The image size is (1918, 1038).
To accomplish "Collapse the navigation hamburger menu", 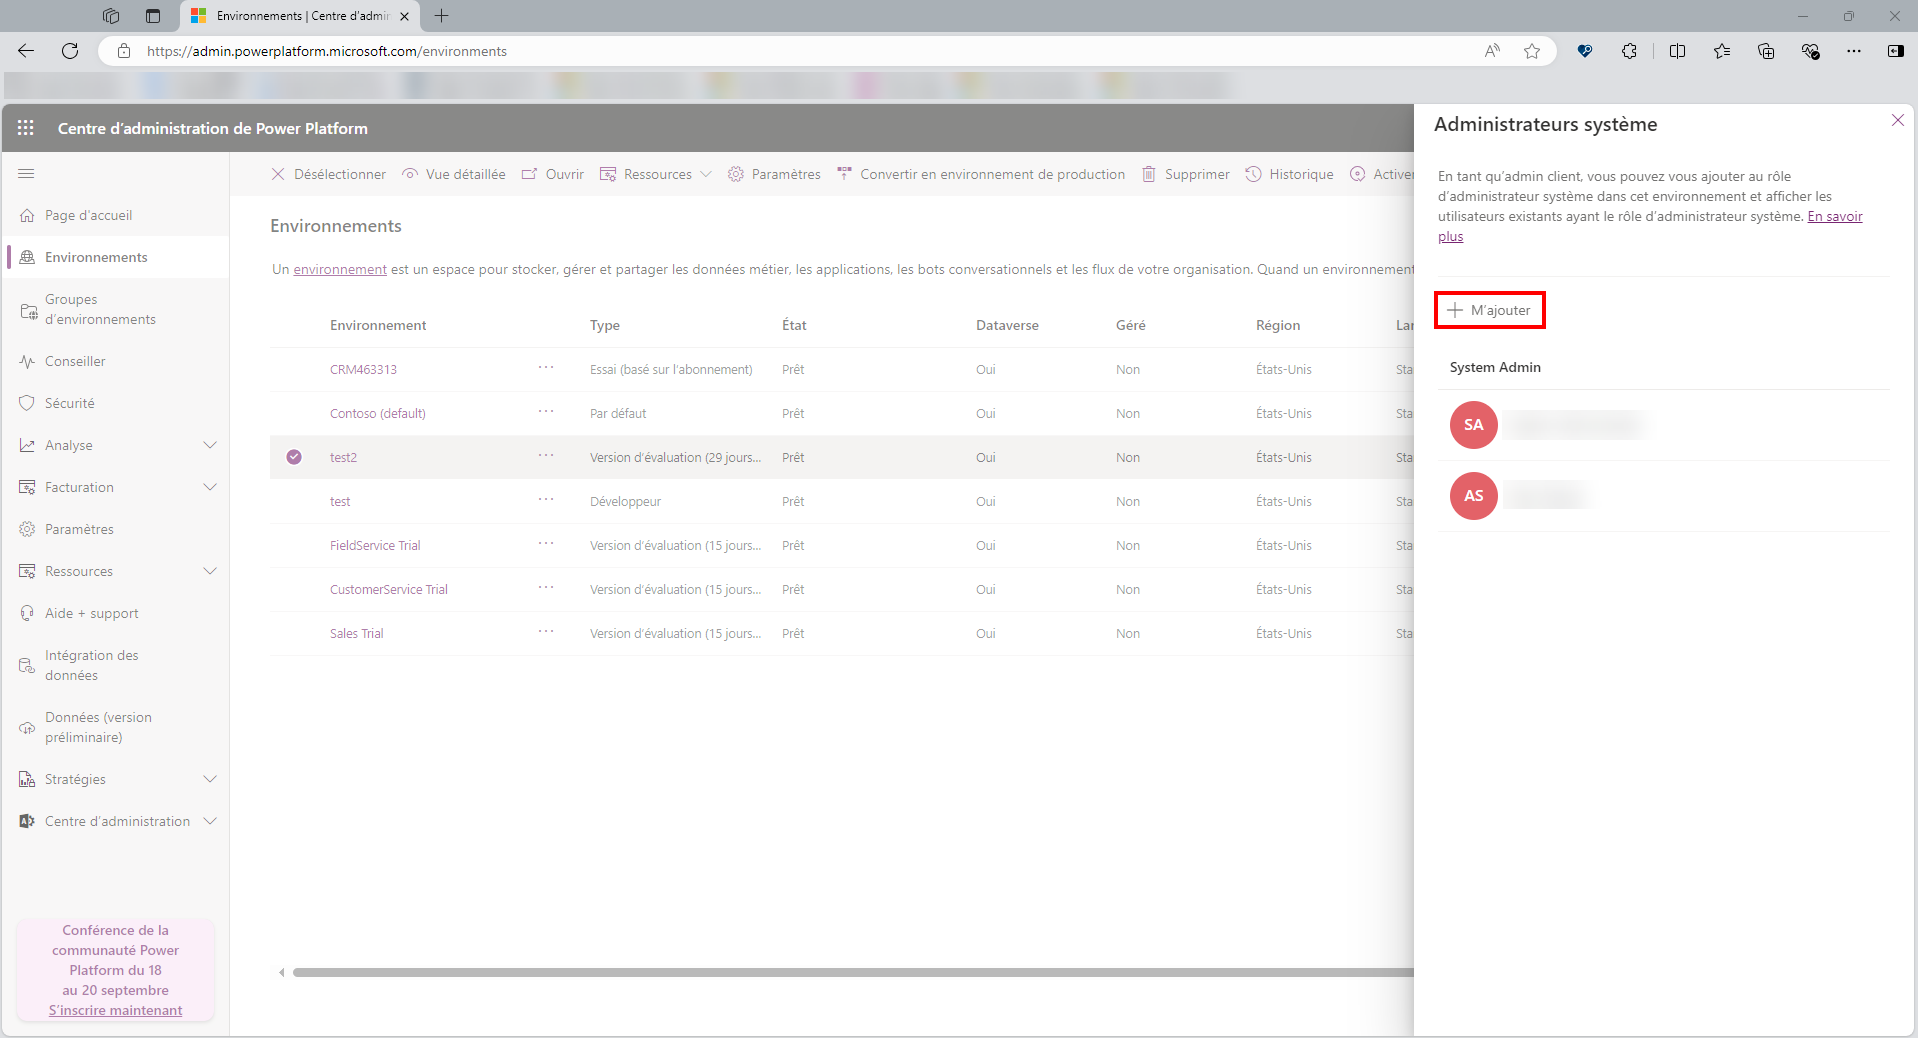I will point(26,174).
